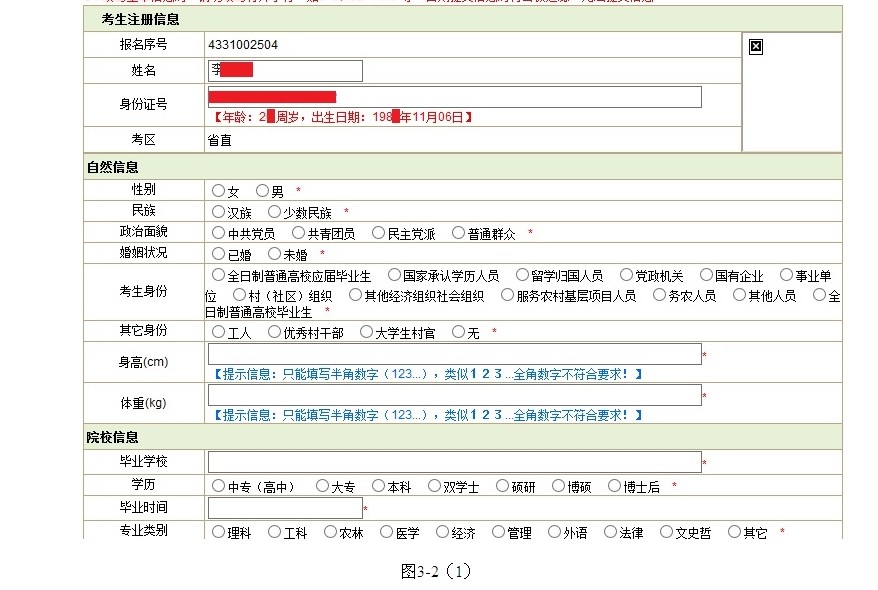Viewport: 878px width, 590px height.
Task: Choose 外语 major category
Action: pyautogui.click(x=554, y=532)
